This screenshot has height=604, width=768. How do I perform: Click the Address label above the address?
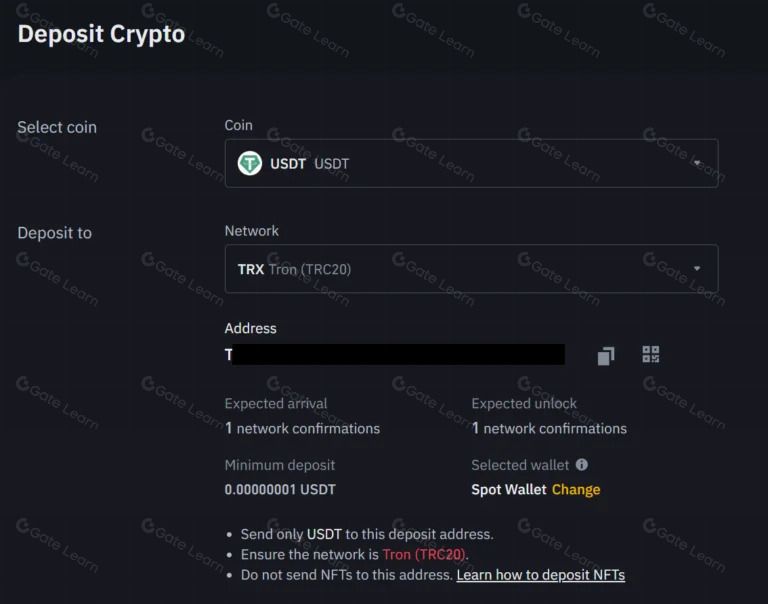[x=250, y=328]
